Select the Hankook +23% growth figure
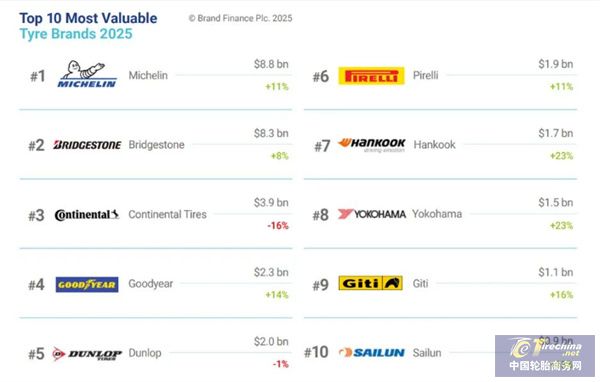The width and height of the screenshot is (600, 382). coord(561,156)
